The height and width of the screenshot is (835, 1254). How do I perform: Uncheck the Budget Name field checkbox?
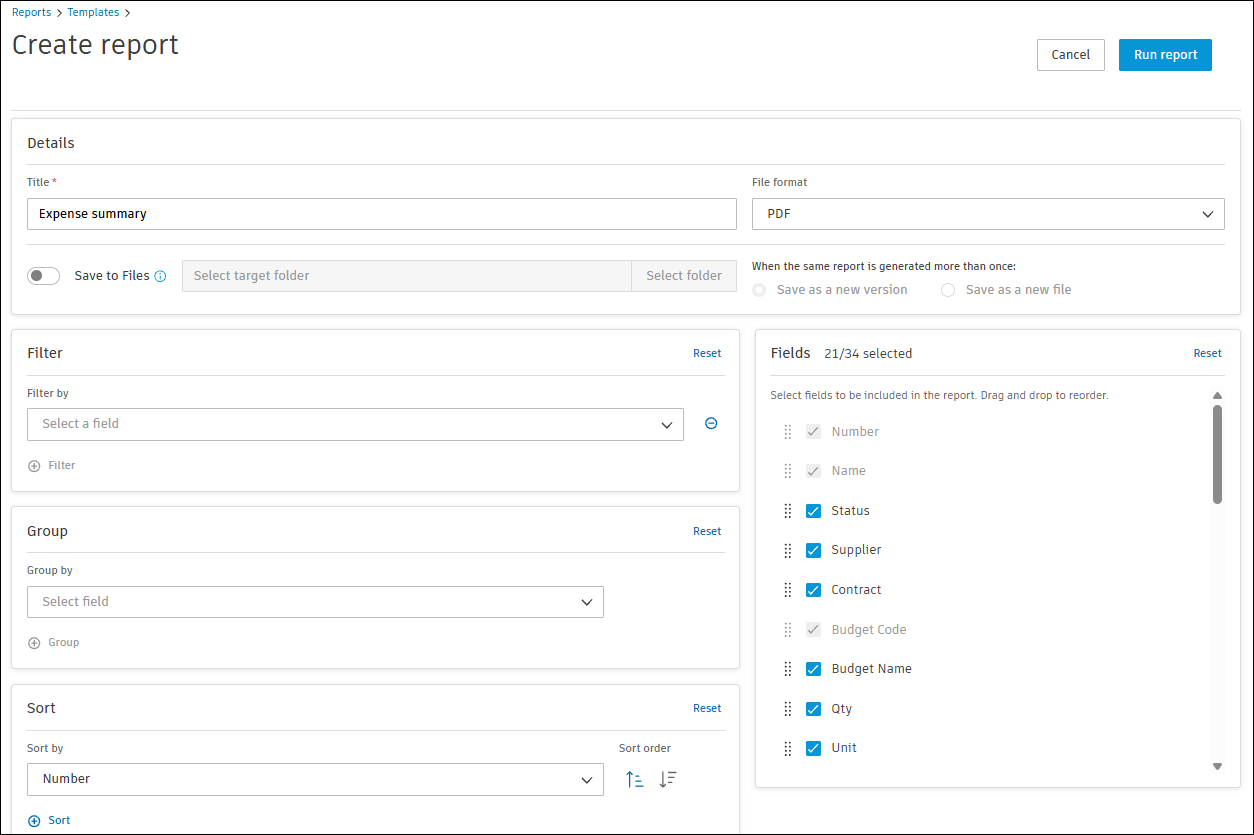[x=813, y=669]
